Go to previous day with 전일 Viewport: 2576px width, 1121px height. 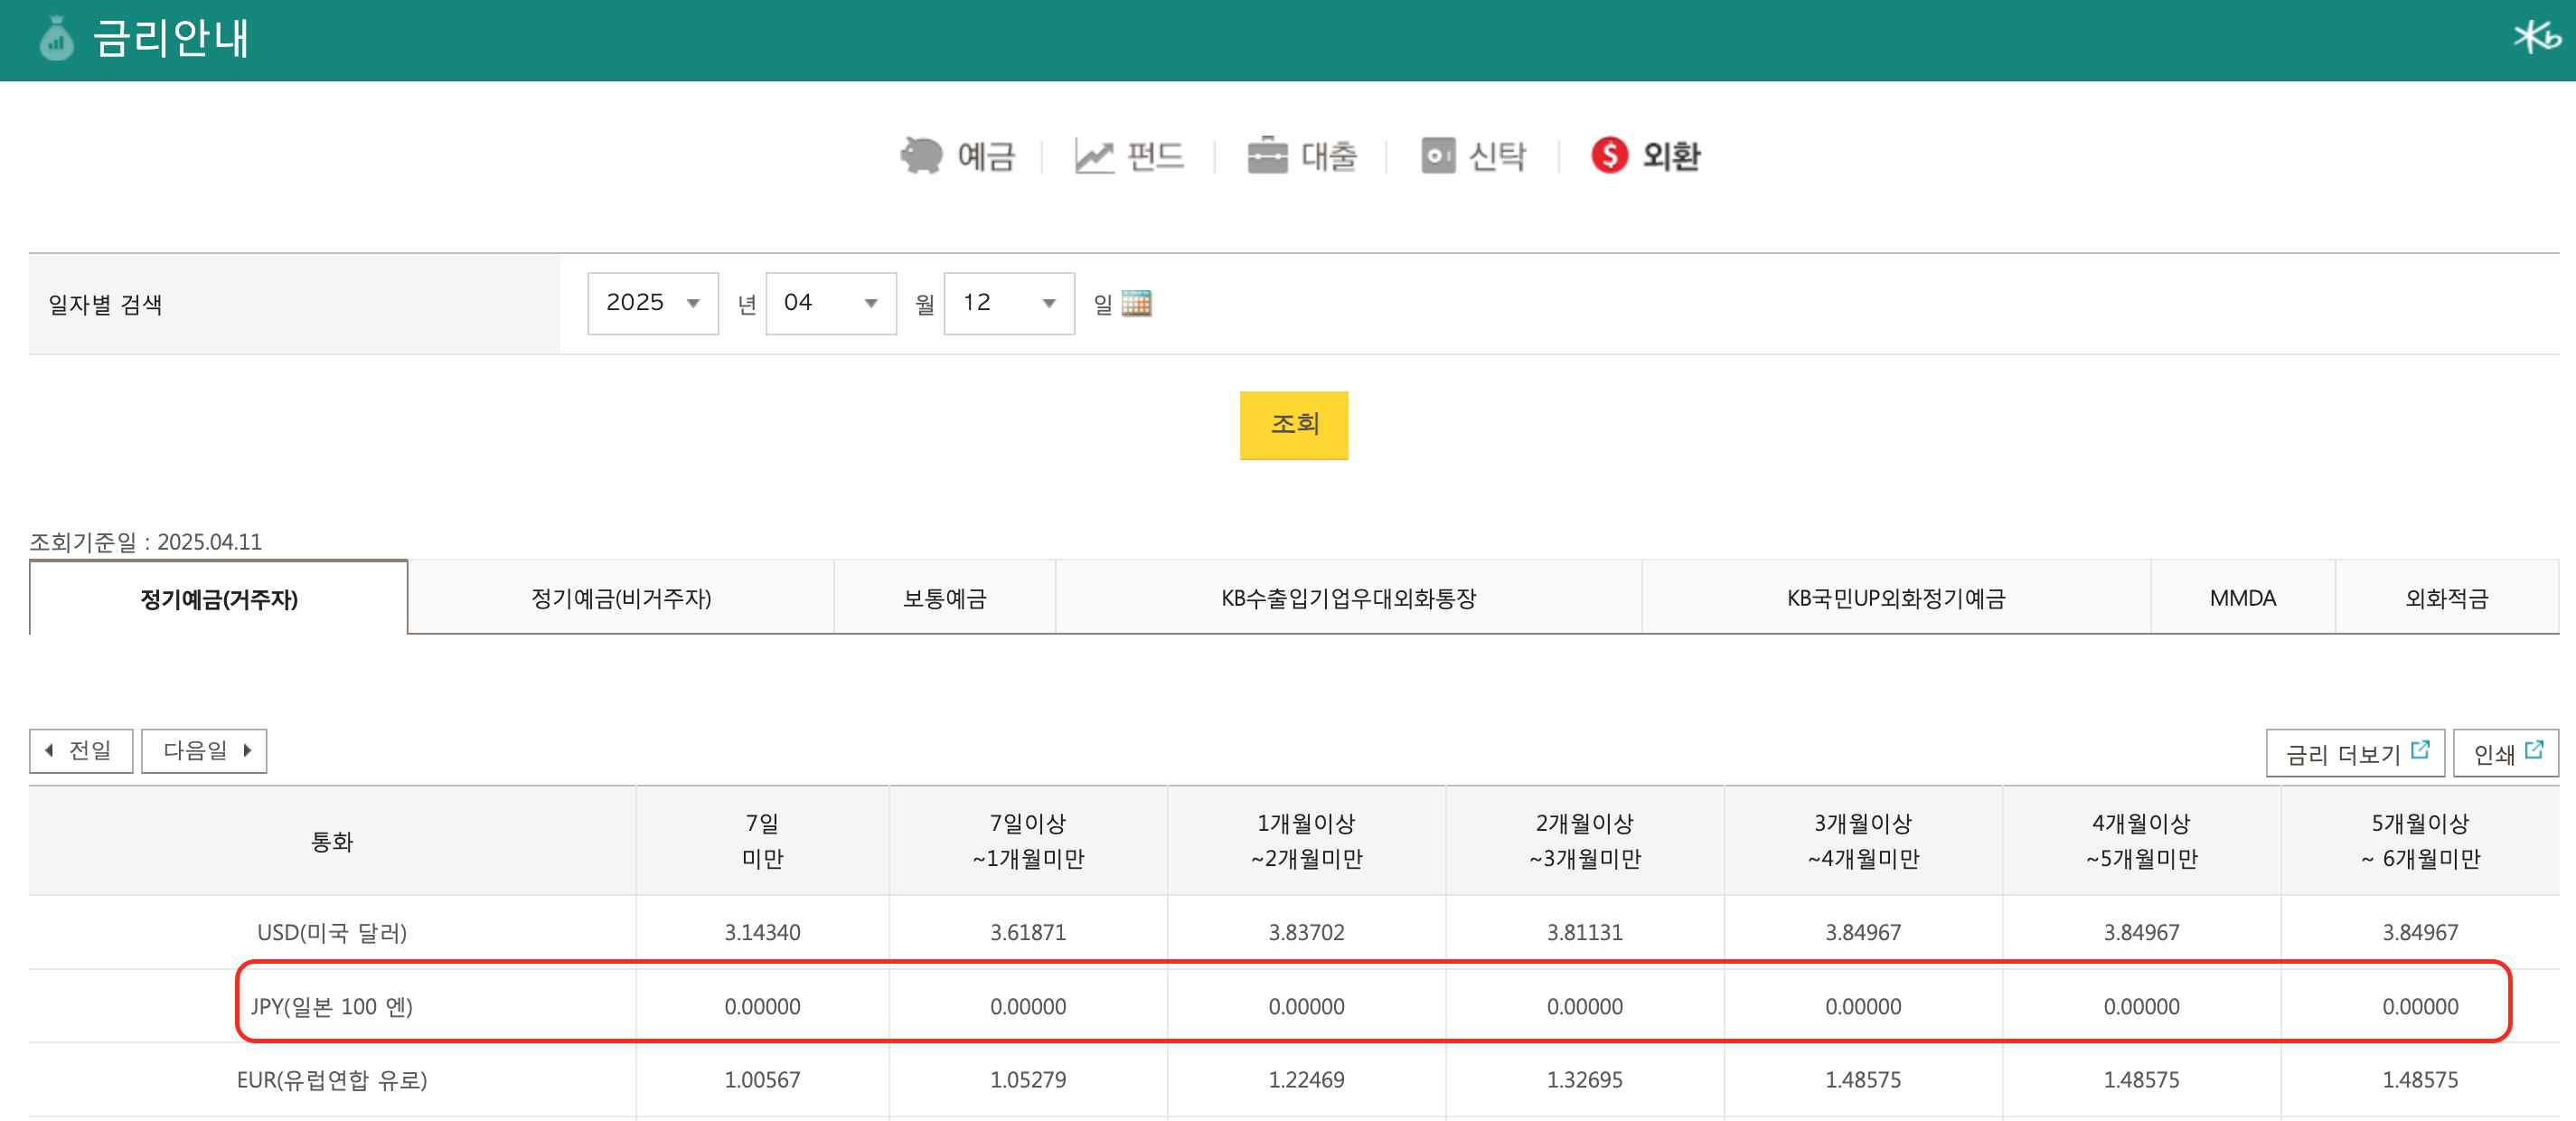pyautogui.click(x=80, y=750)
